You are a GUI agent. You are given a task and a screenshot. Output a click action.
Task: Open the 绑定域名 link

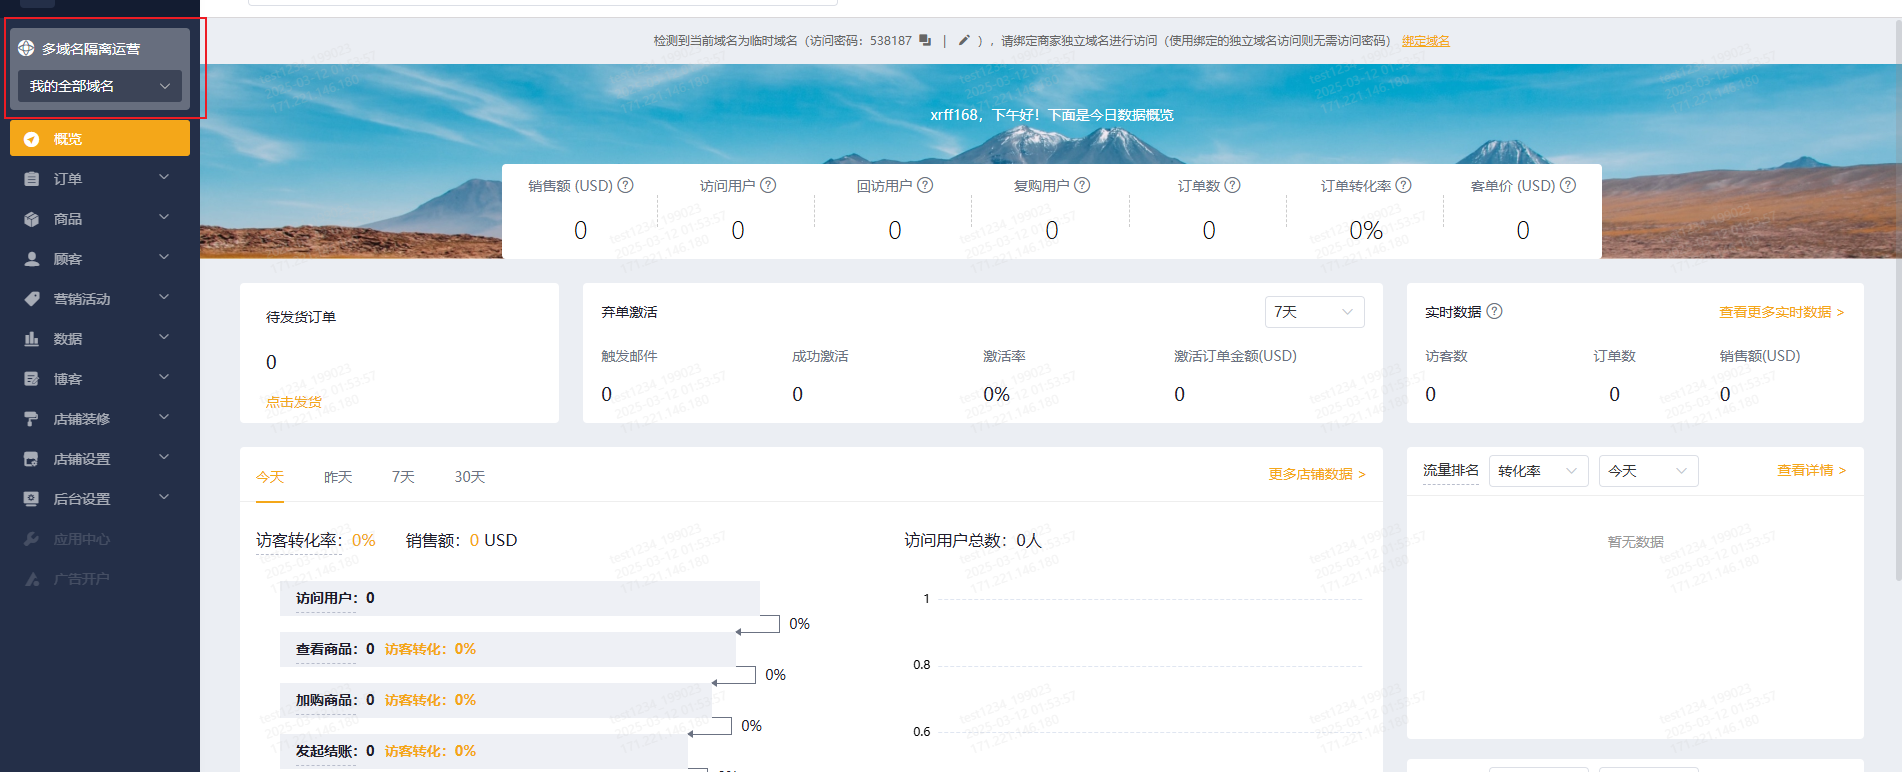tap(1426, 41)
